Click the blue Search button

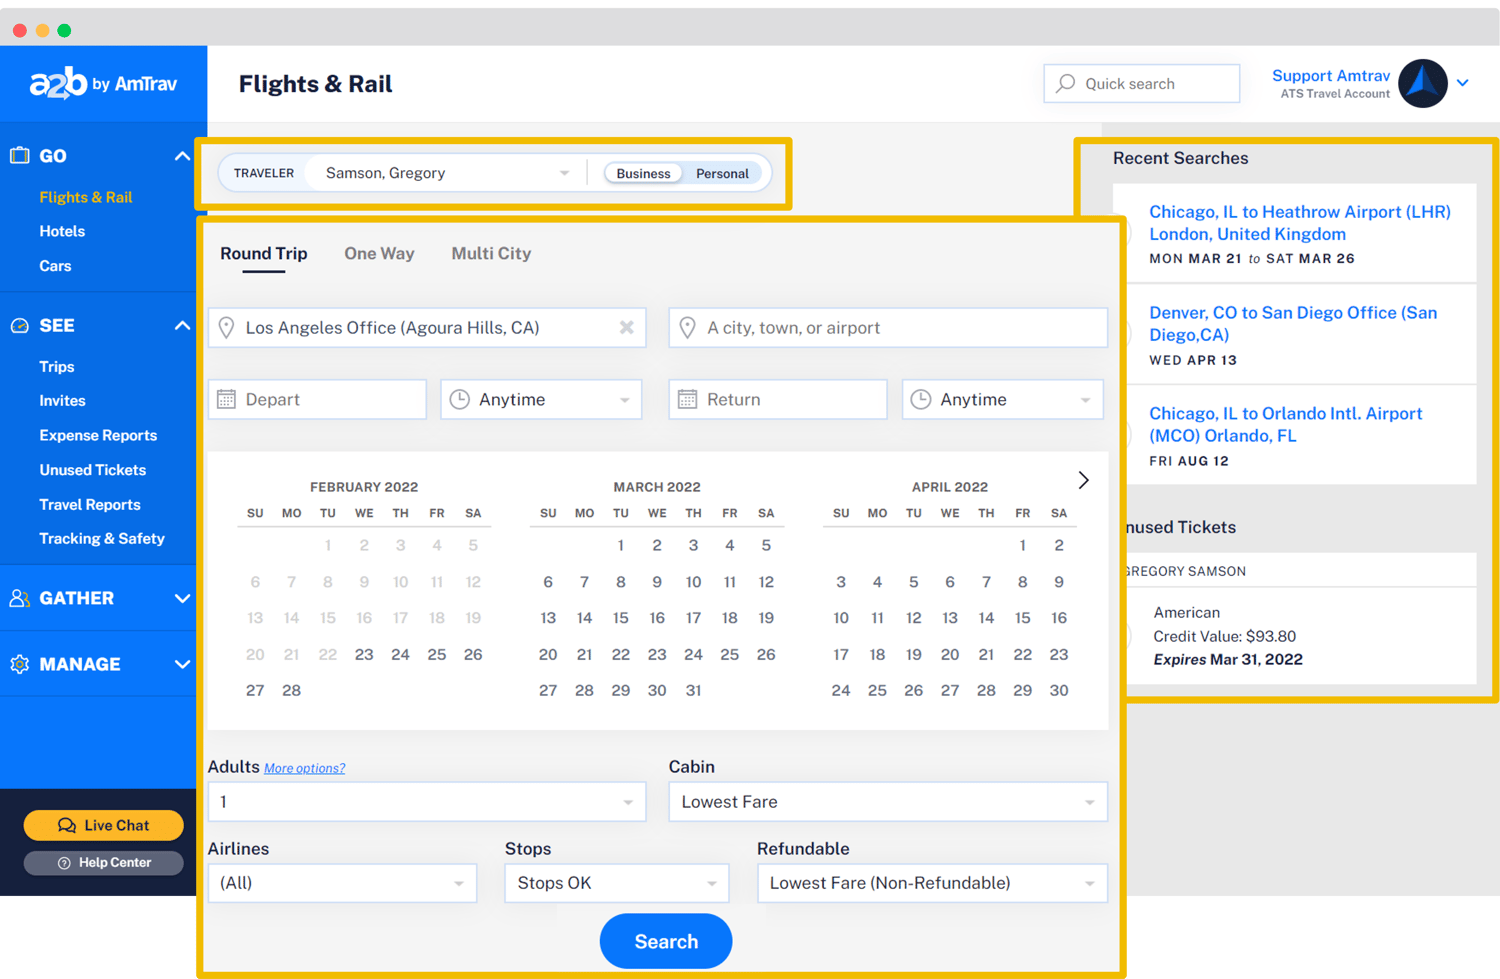click(666, 941)
